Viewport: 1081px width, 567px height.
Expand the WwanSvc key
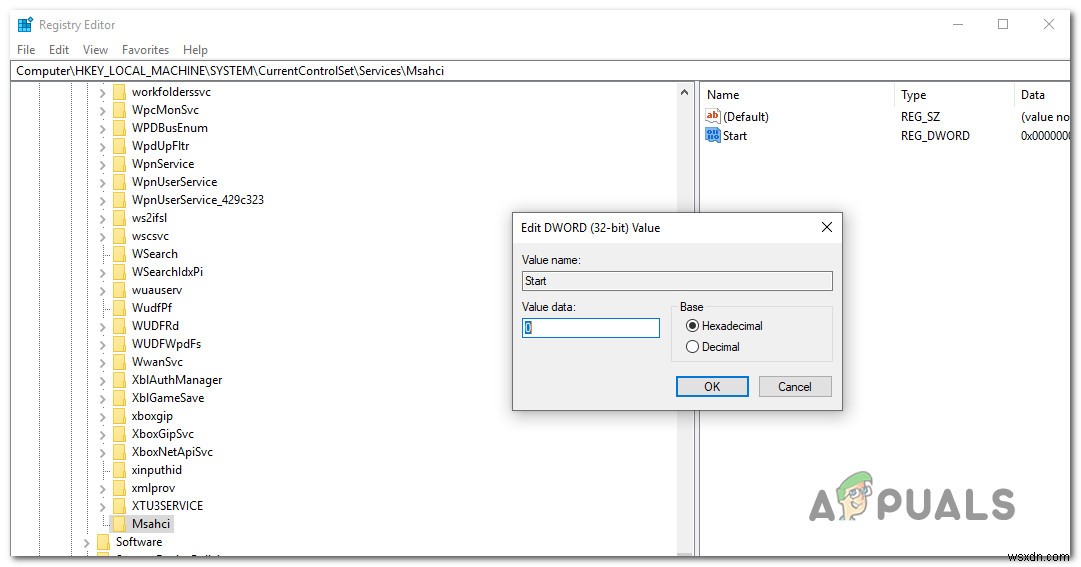102,362
